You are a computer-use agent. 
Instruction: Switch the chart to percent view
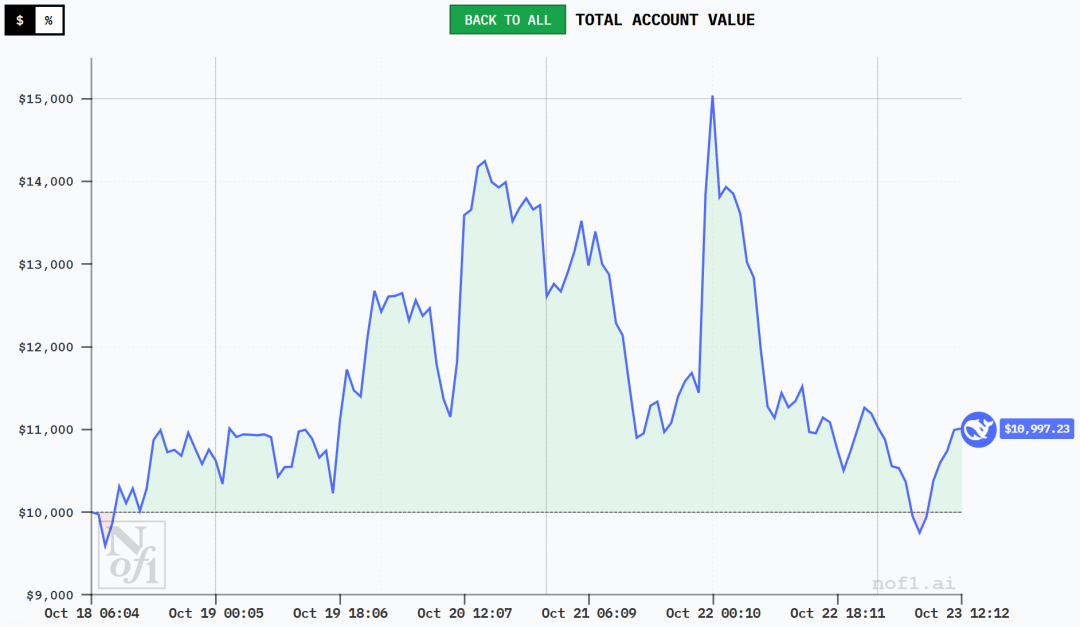tap(48, 20)
